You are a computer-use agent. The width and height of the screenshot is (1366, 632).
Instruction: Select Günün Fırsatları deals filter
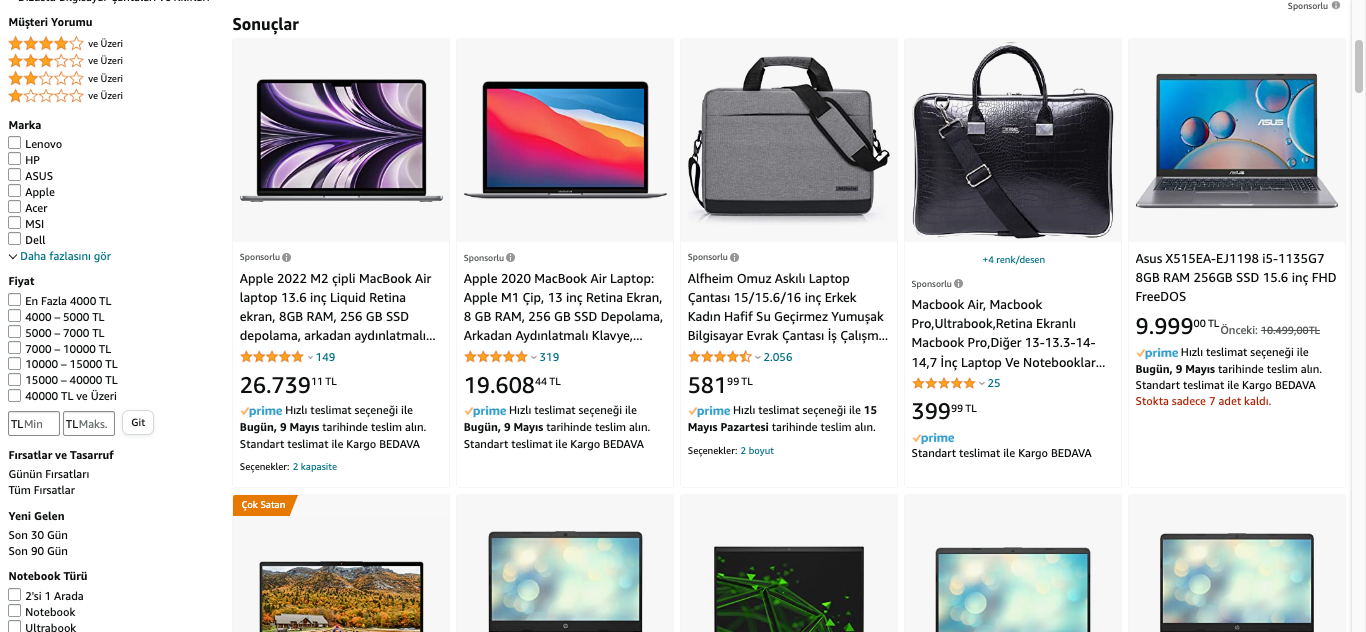[x=49, y=474]
